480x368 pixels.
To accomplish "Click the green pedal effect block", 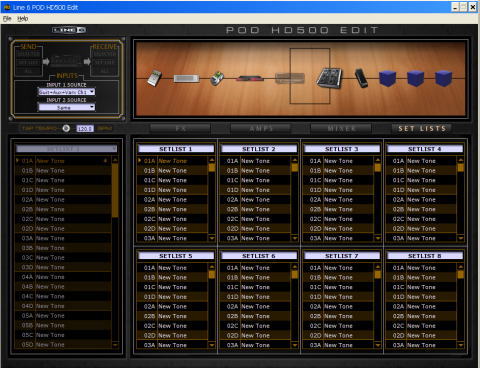I will [x=217, y=79].
